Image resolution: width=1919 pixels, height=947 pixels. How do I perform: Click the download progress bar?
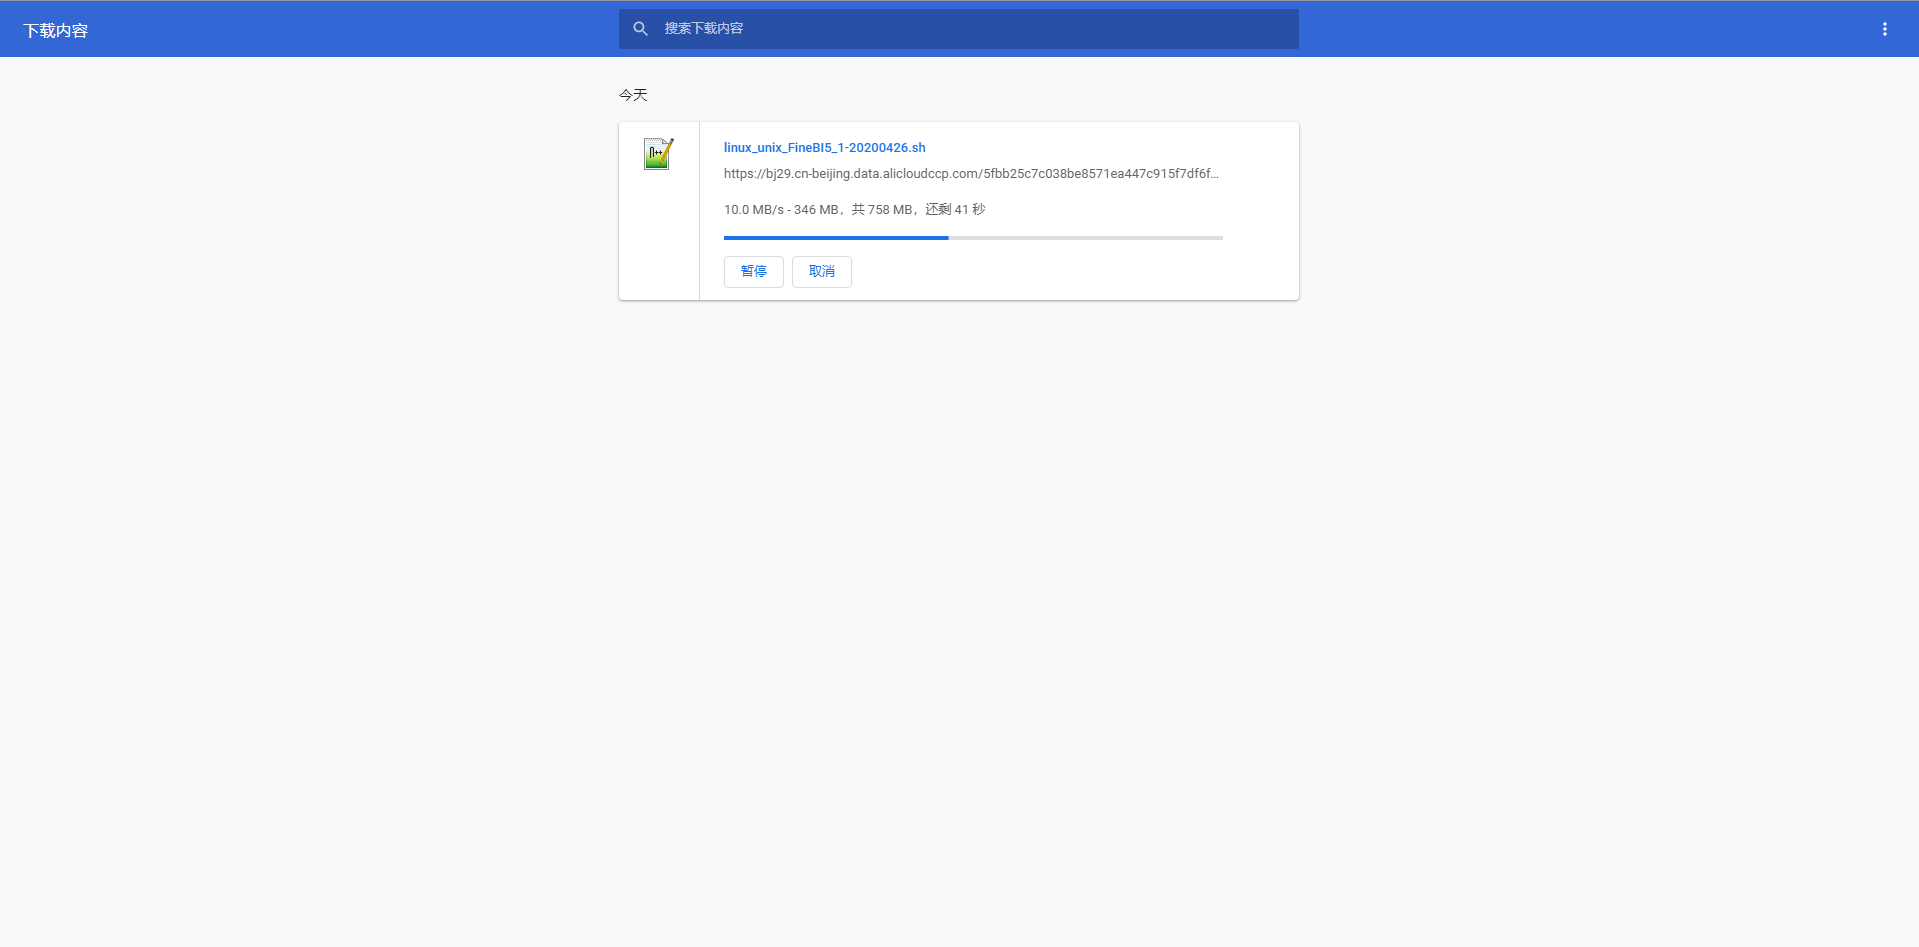(x=973, y=238)
